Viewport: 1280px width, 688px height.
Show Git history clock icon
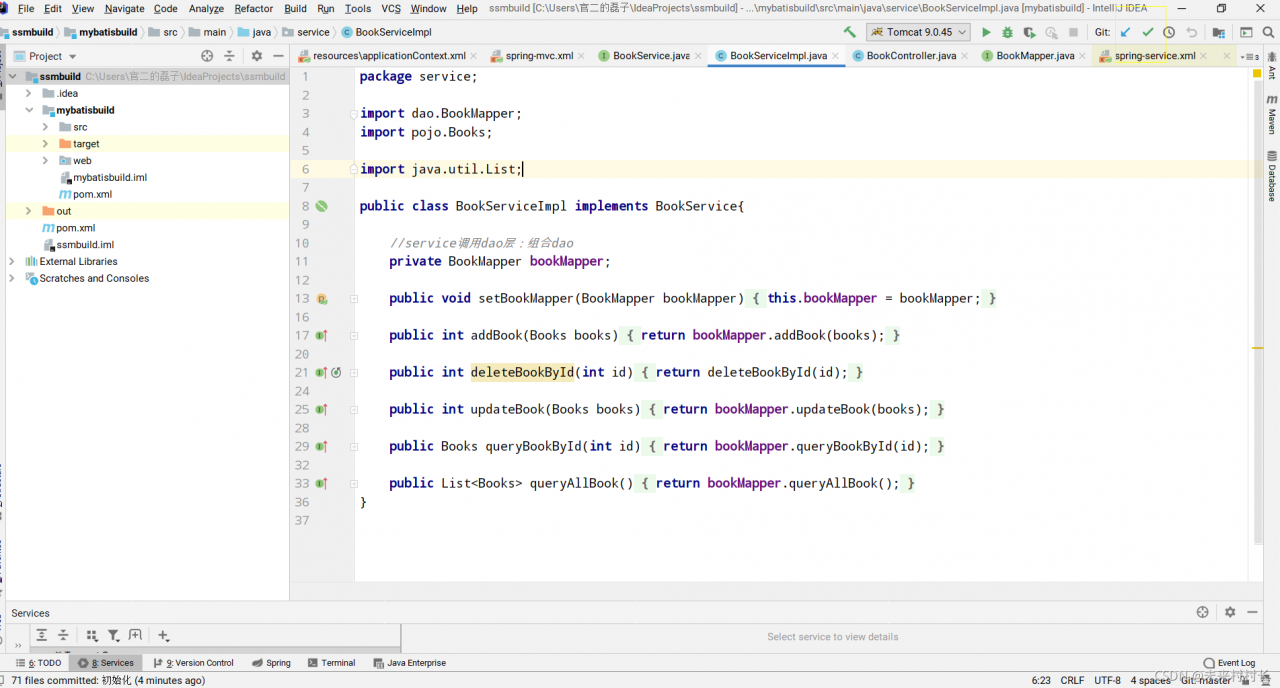1169,32
